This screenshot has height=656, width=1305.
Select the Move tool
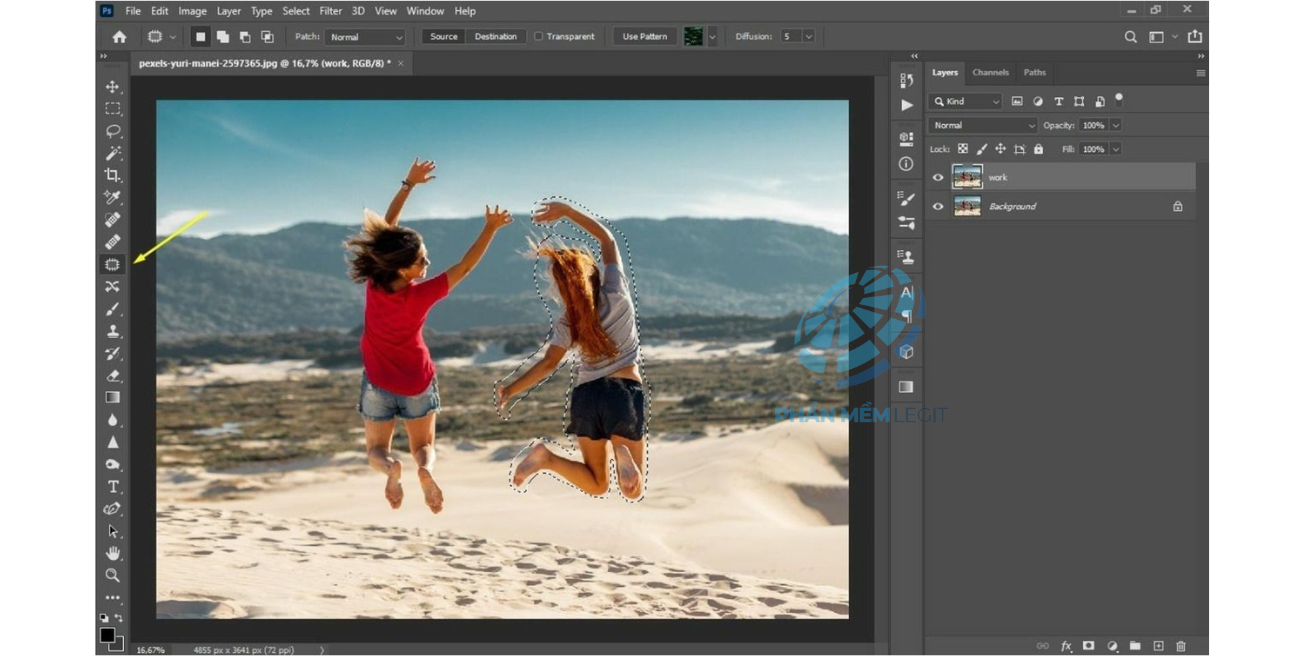[113, 87]
